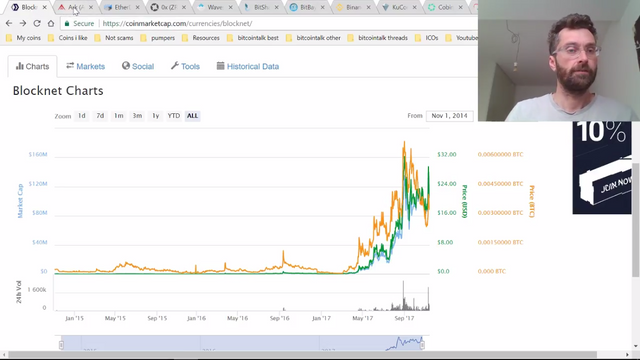Open the bitcointalk best bookmark folder

[253, 38]
